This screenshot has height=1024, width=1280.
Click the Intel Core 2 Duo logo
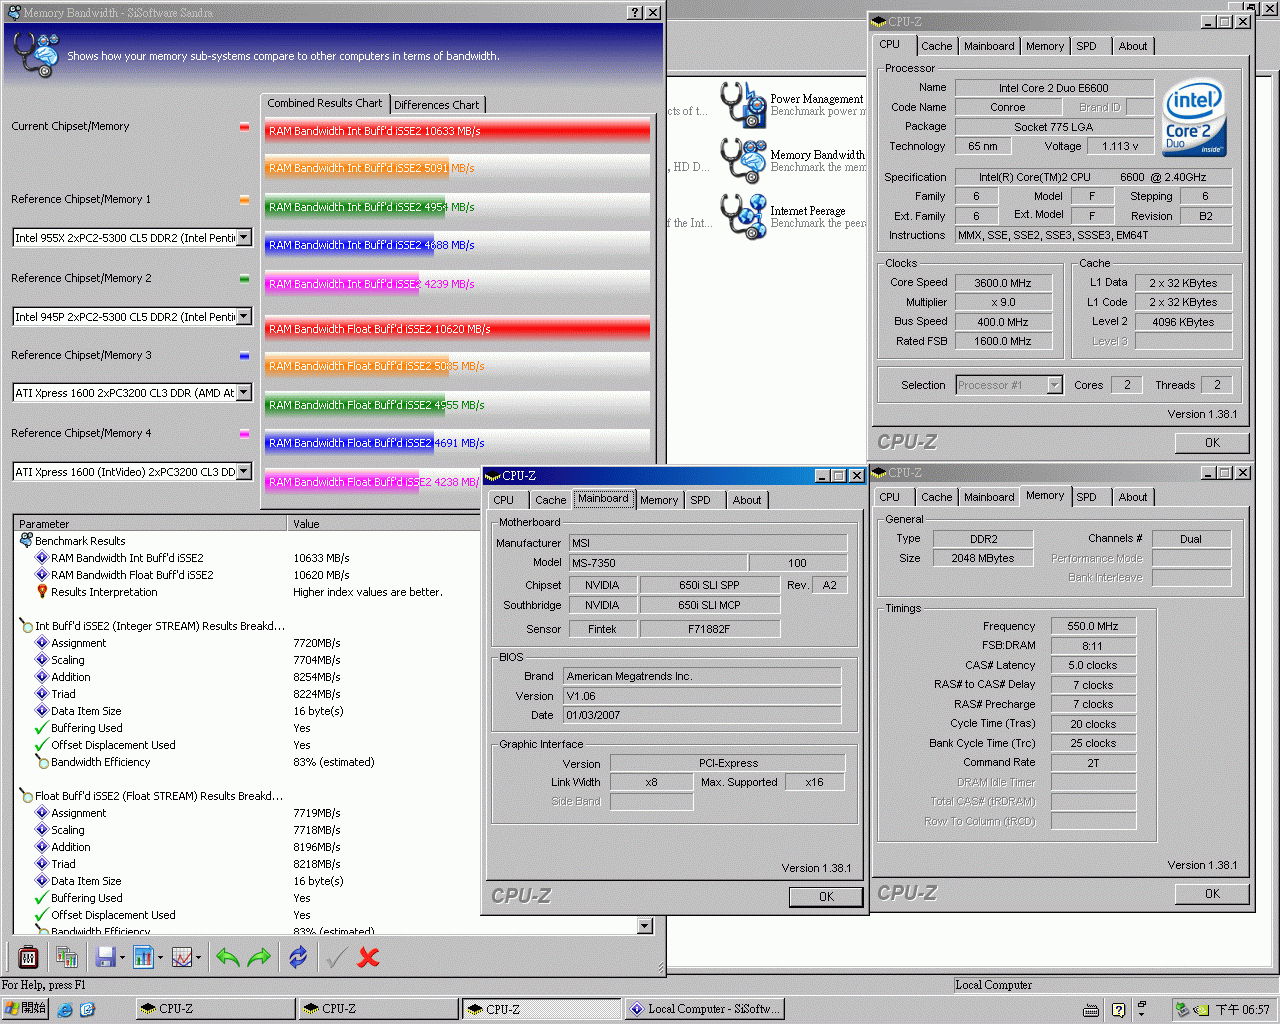[1195, 118]
